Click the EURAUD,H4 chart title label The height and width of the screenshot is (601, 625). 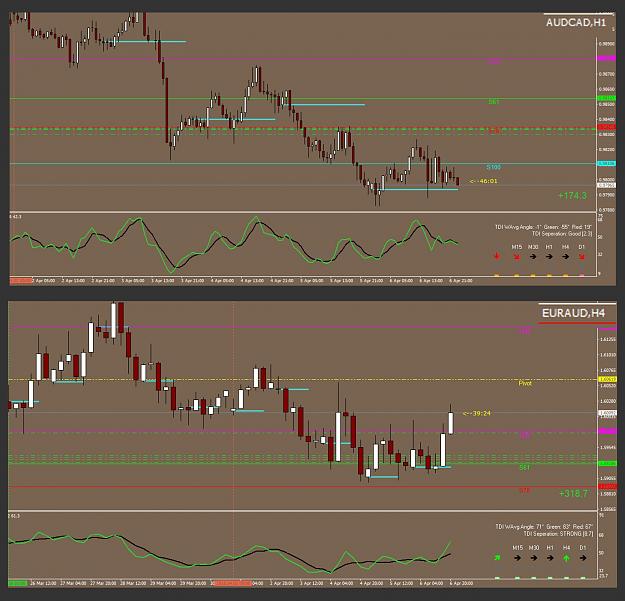click(x=573, y=313)
